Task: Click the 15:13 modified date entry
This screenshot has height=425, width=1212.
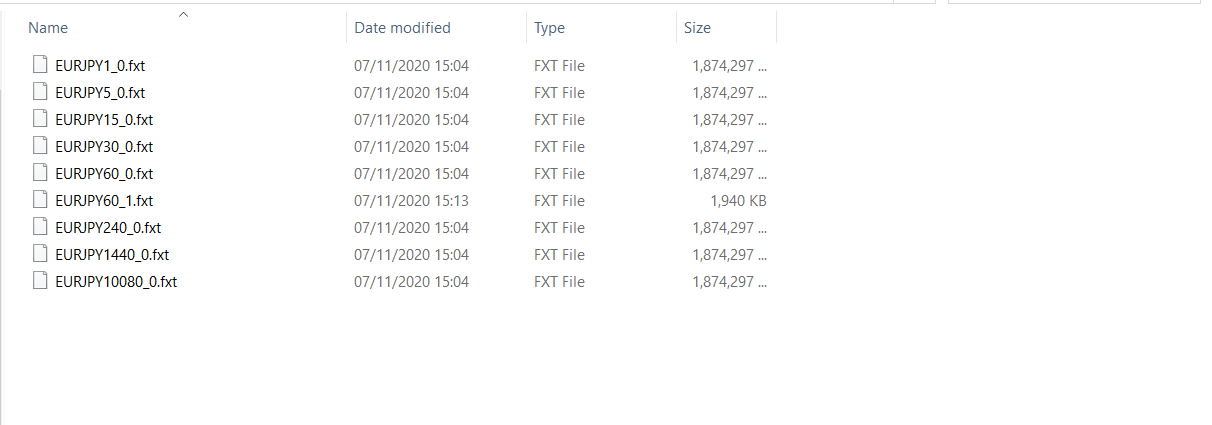Action: pyautogui.click(x=451, y=200)
